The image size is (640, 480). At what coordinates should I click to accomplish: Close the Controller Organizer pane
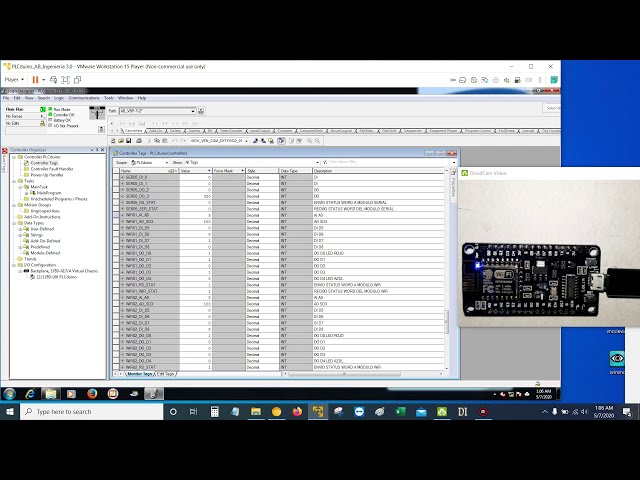coord(102,150)
